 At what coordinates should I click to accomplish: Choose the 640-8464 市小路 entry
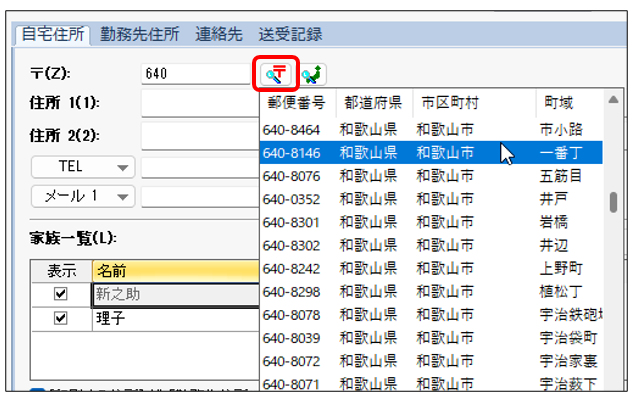[x=430, y=128]
